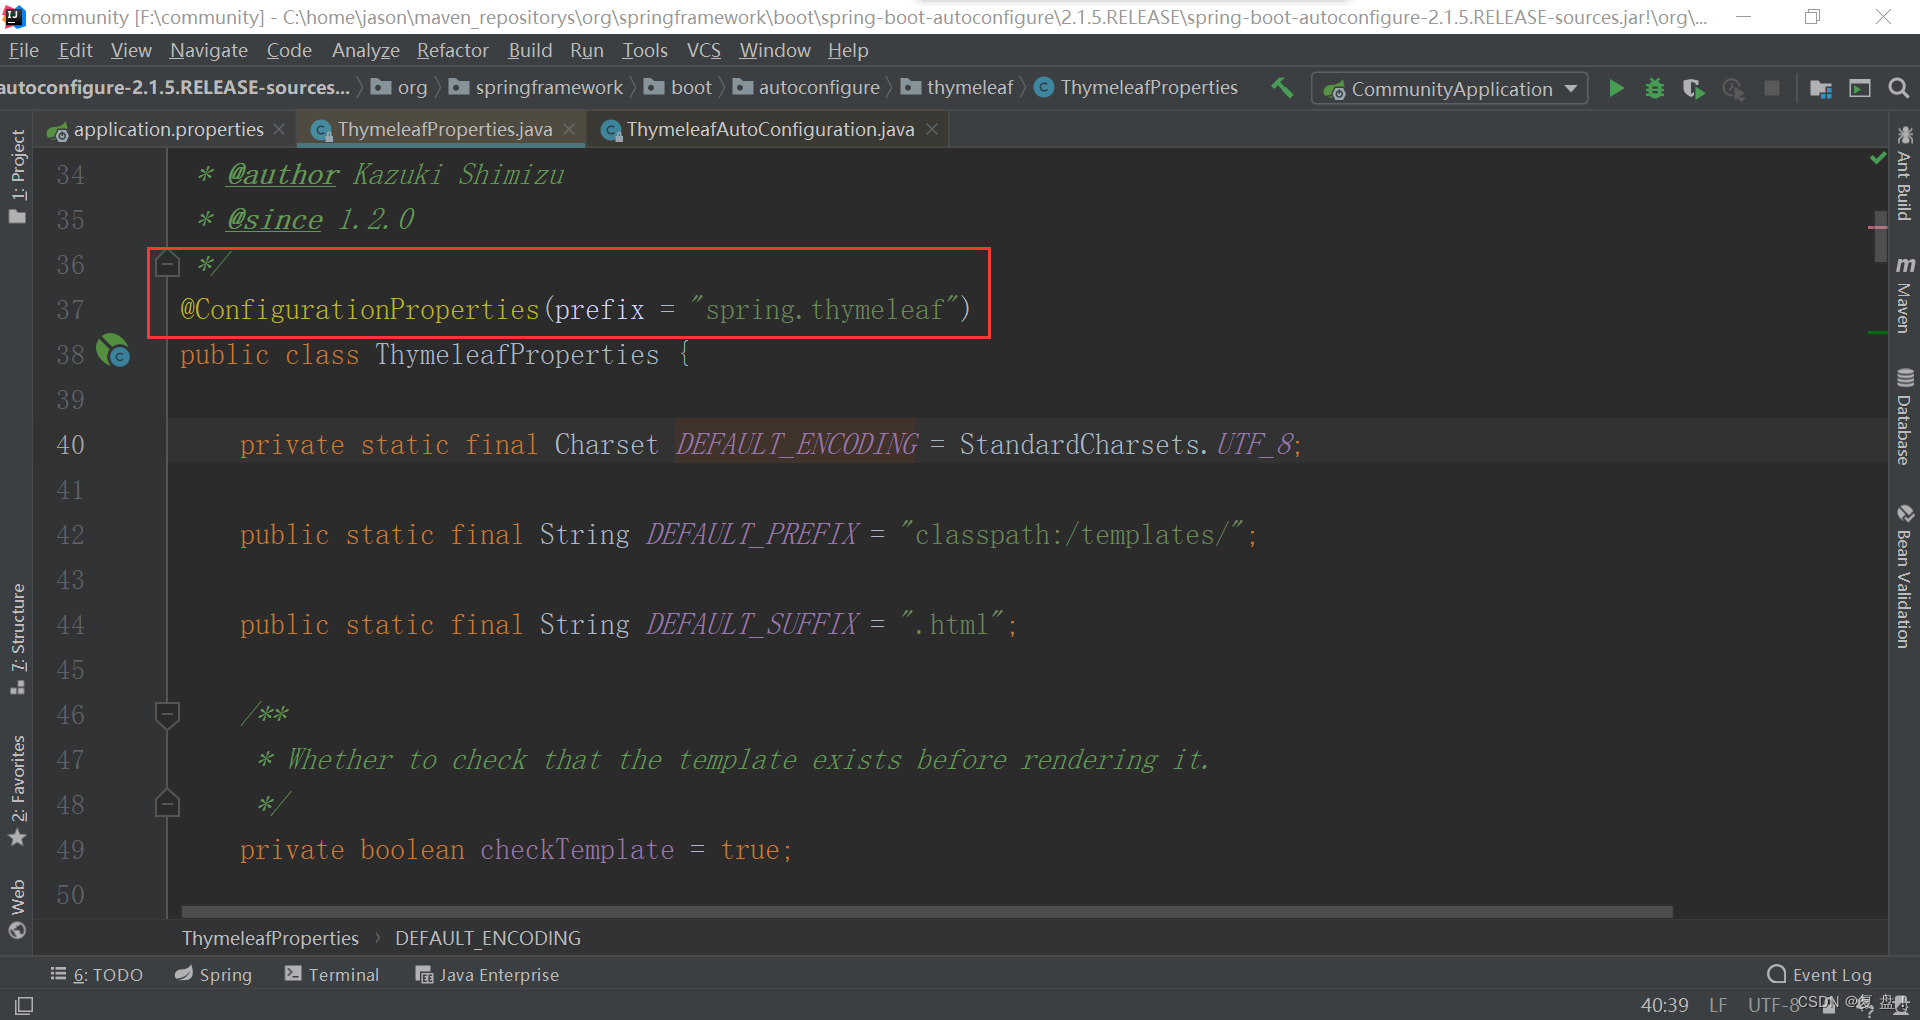
Task: Click checkTemplate field on line 49
Action: [577, 850]
